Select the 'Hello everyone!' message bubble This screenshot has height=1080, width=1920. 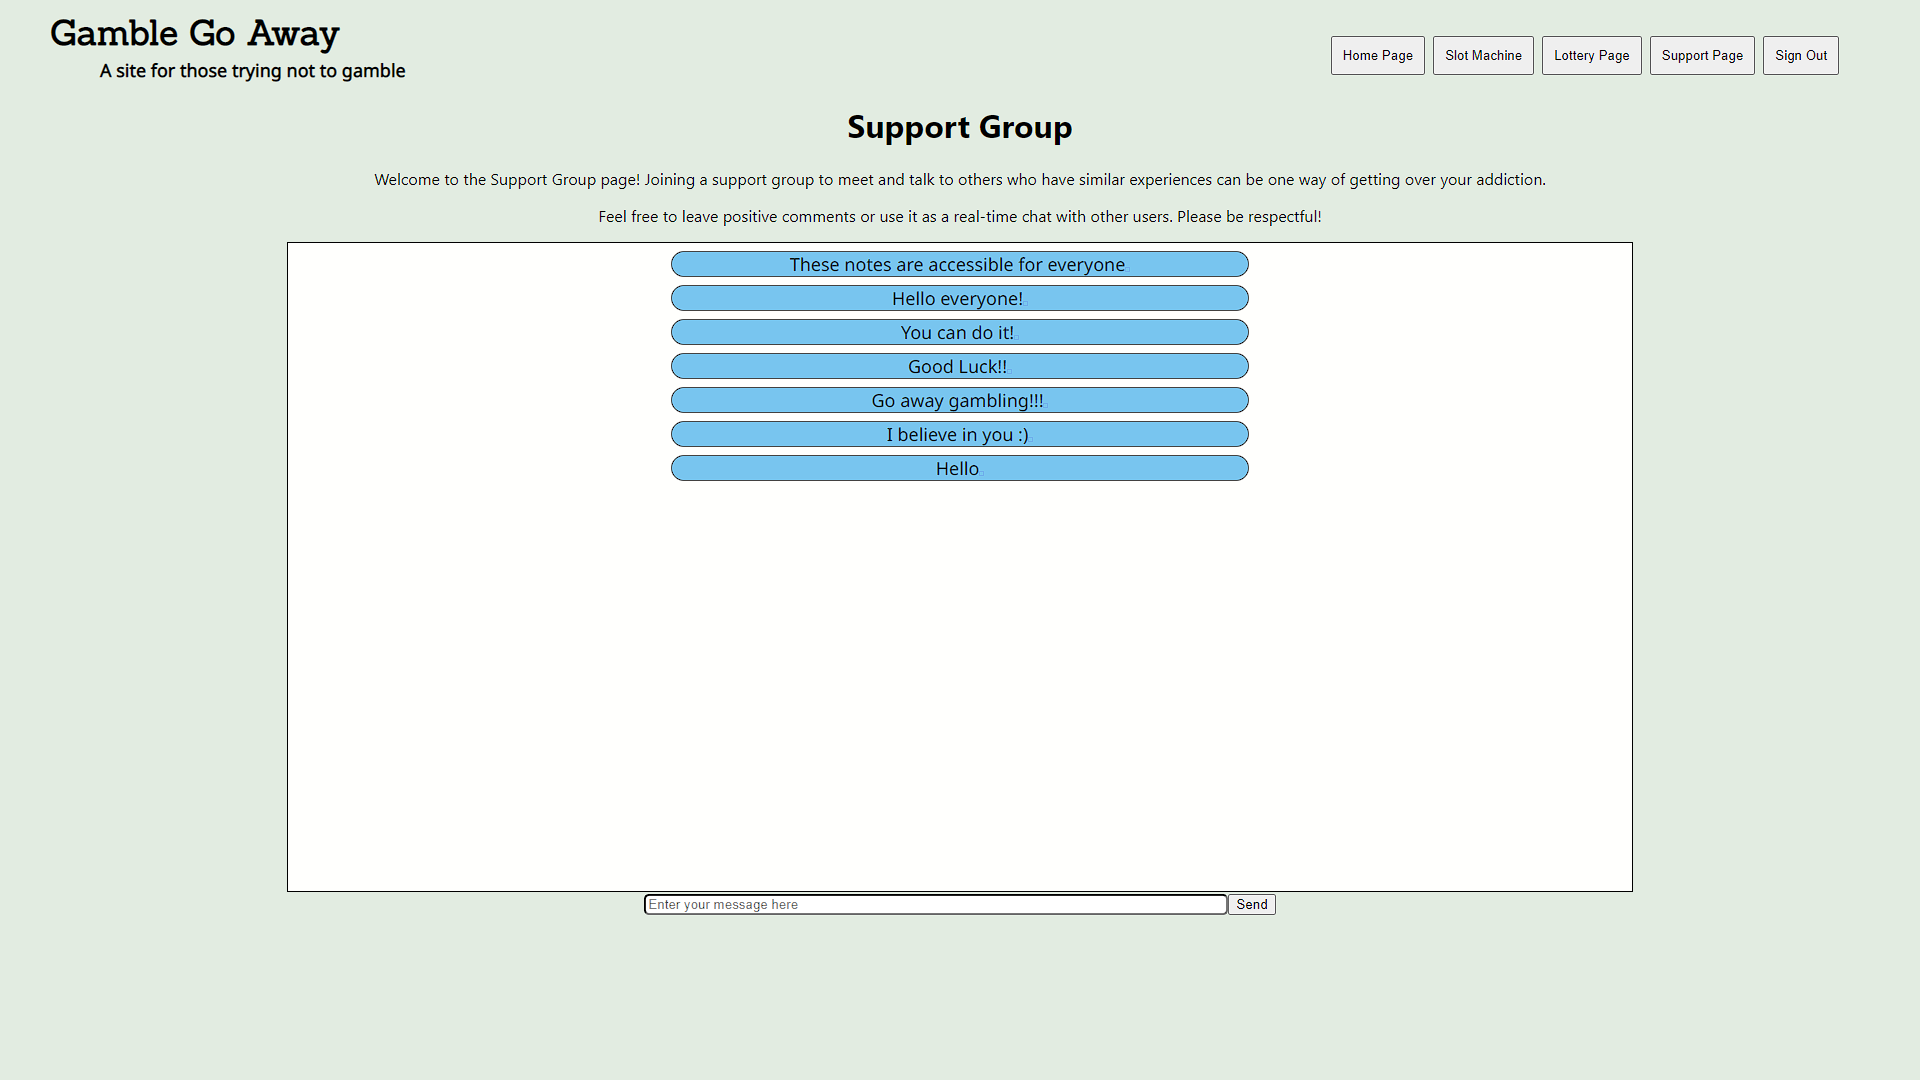click(958, 299)
